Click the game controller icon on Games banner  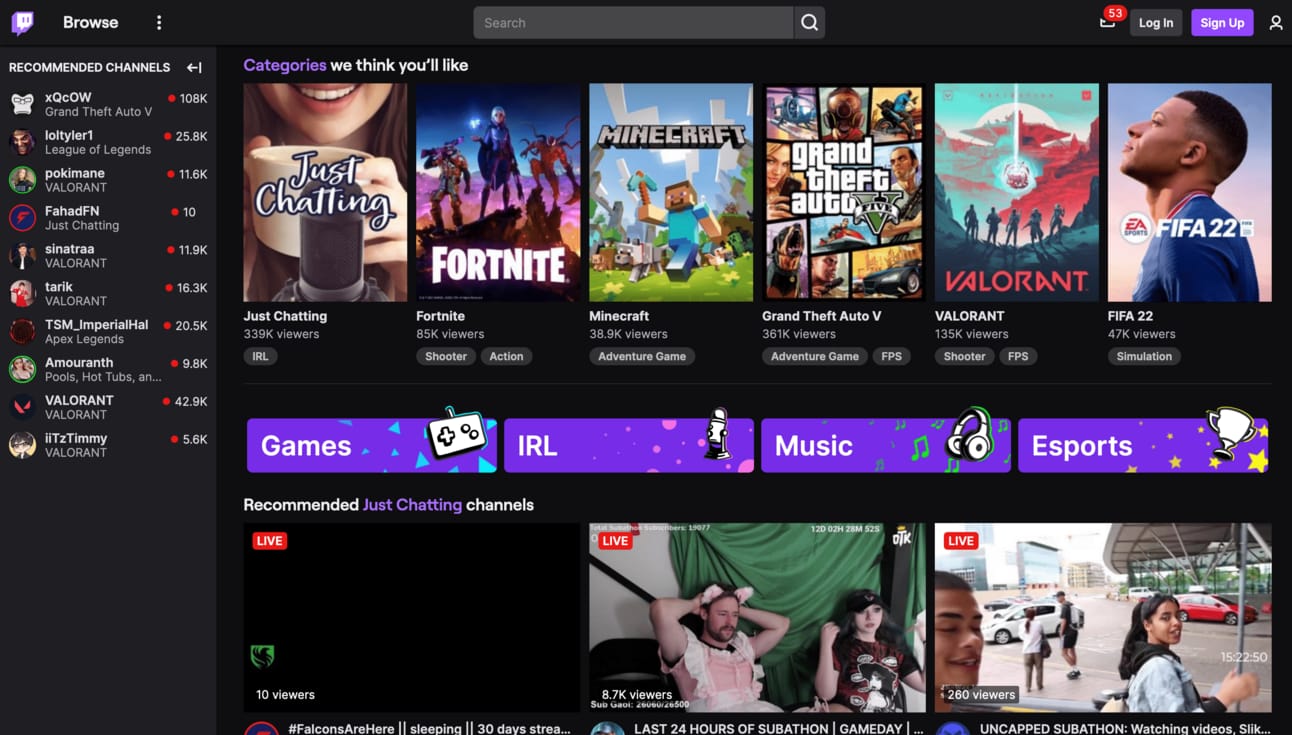456,435
